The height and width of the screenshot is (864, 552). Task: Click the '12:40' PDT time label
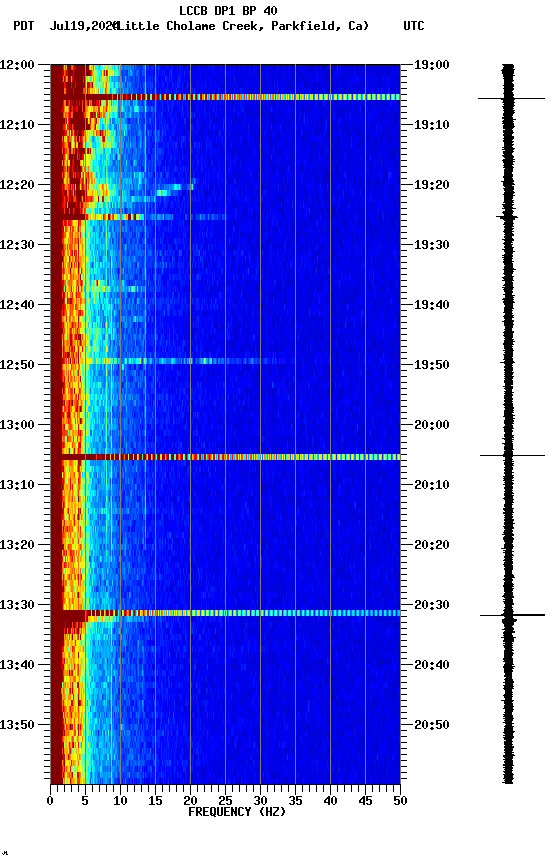coord(17,305)
